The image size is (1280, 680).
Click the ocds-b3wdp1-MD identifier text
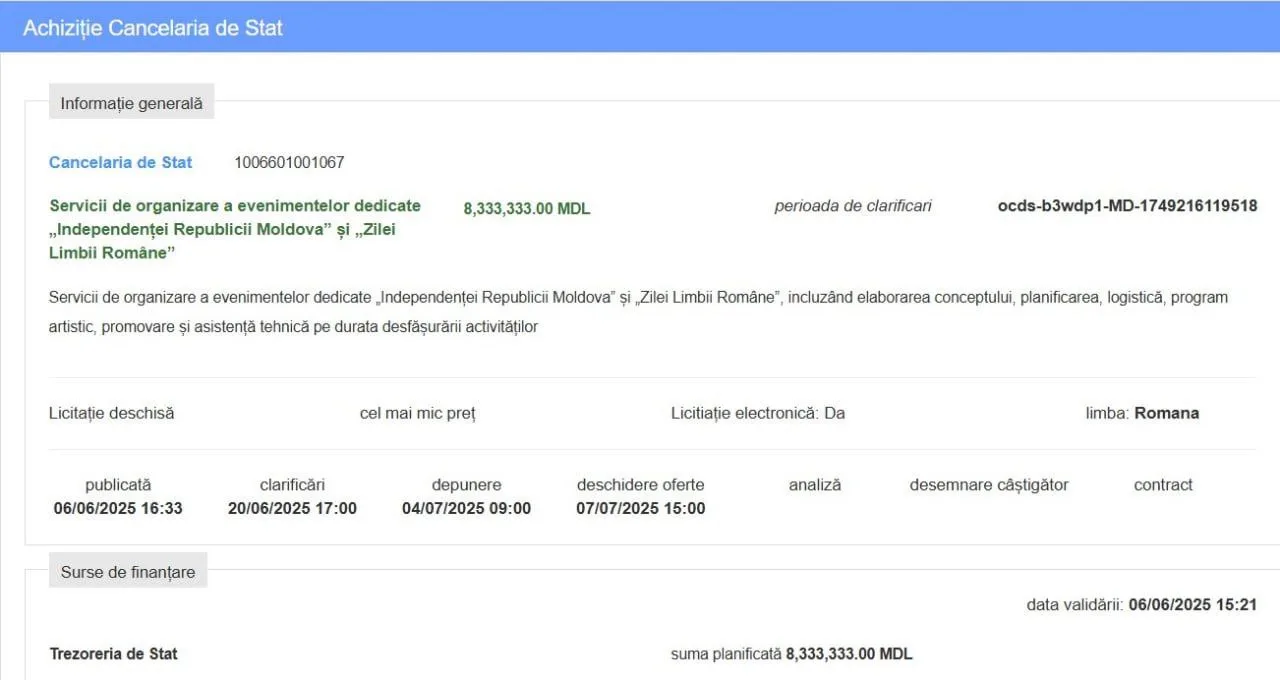[1127, 206]
